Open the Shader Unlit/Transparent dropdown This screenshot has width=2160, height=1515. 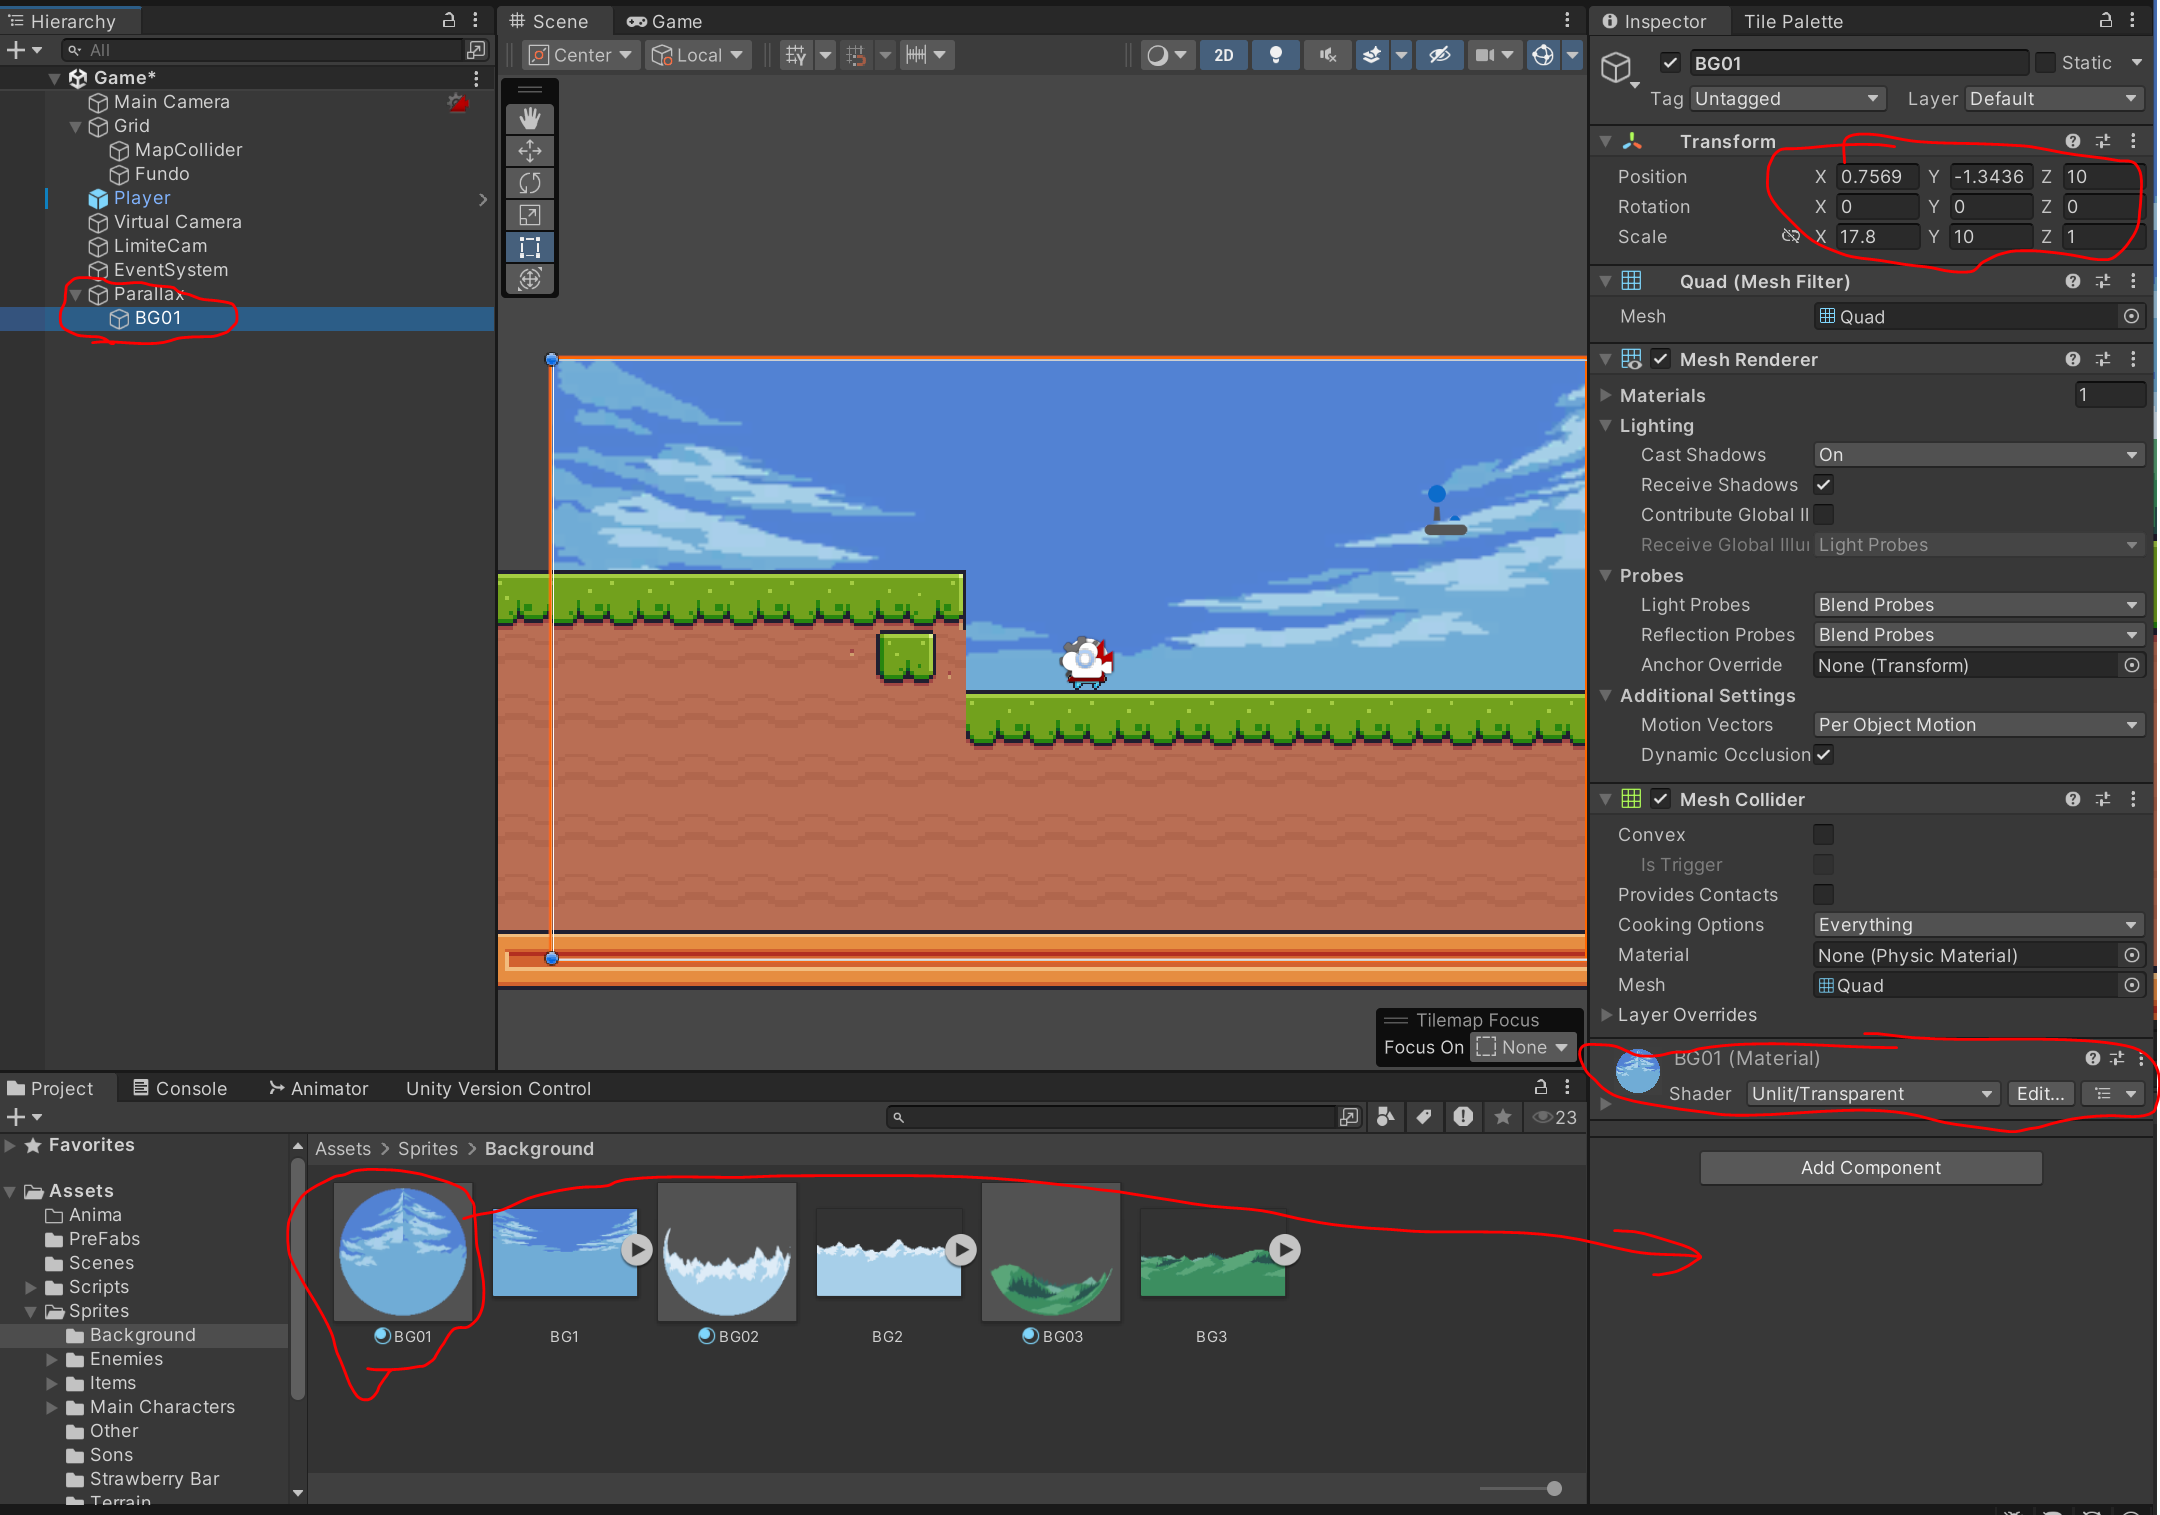coord(1871,1094)
